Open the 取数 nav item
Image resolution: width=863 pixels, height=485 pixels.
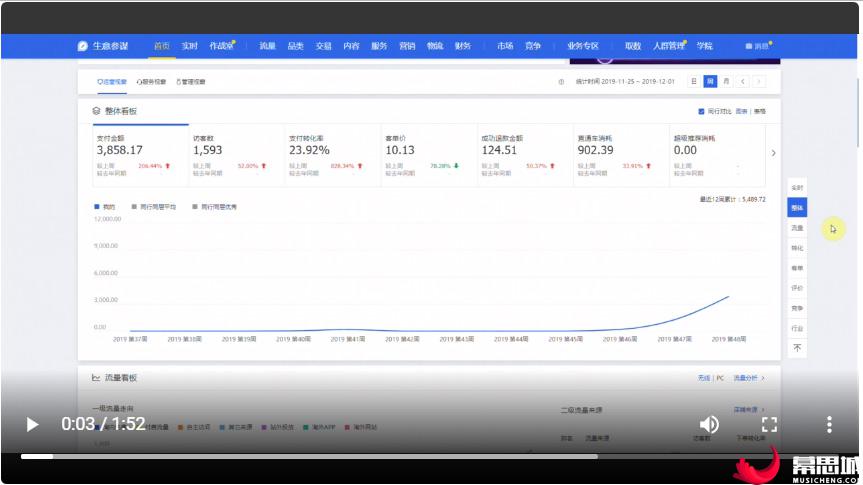click(633, 46)
